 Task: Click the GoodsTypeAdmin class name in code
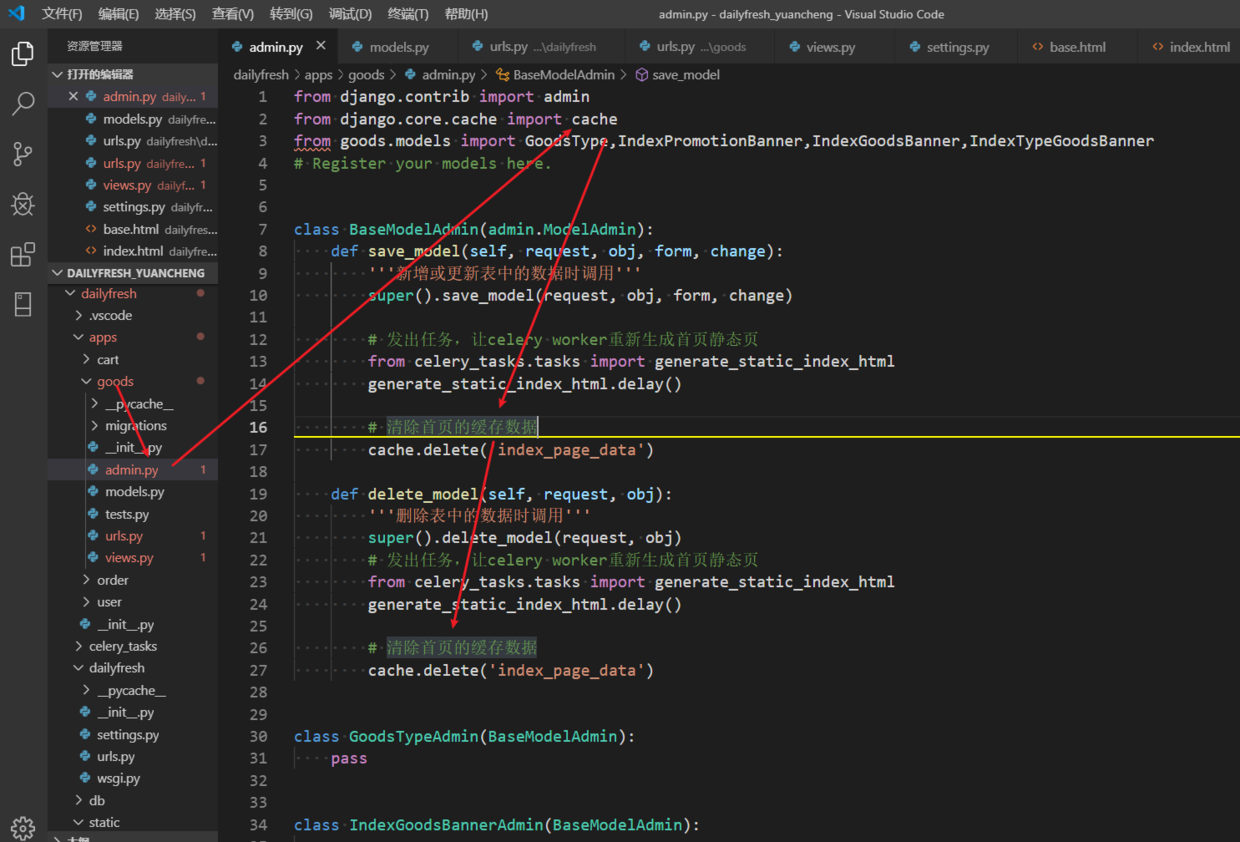pos(414,737)
